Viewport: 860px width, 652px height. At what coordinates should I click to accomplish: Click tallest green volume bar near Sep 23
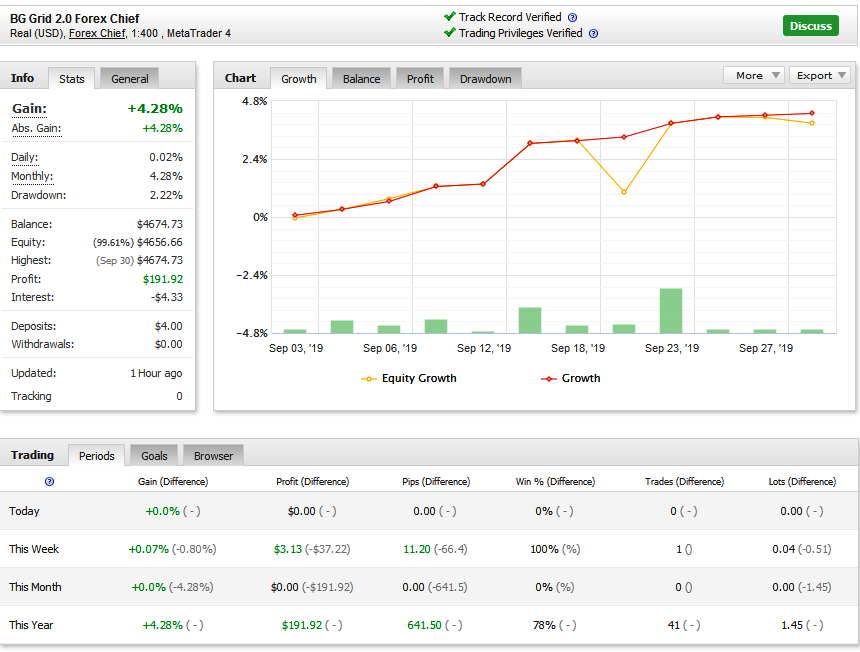[x=671, y=310]
